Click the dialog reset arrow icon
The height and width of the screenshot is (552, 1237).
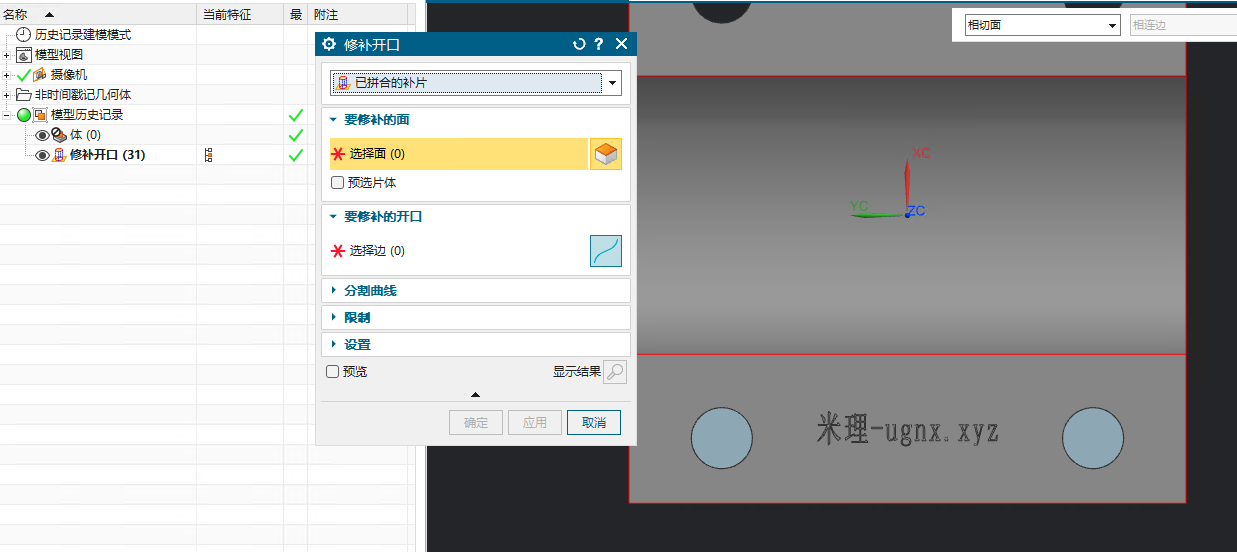578,44
